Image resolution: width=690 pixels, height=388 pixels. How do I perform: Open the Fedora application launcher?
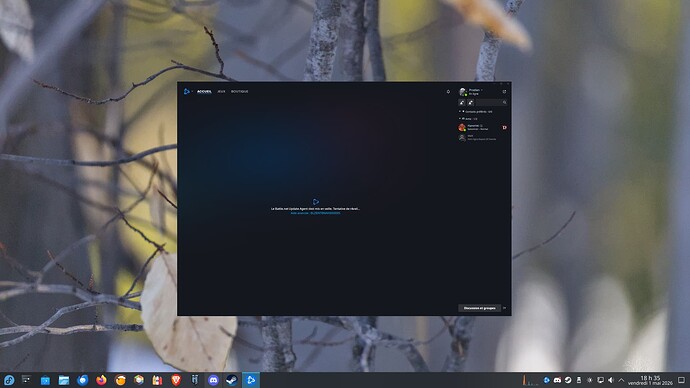tap(9, 380)
